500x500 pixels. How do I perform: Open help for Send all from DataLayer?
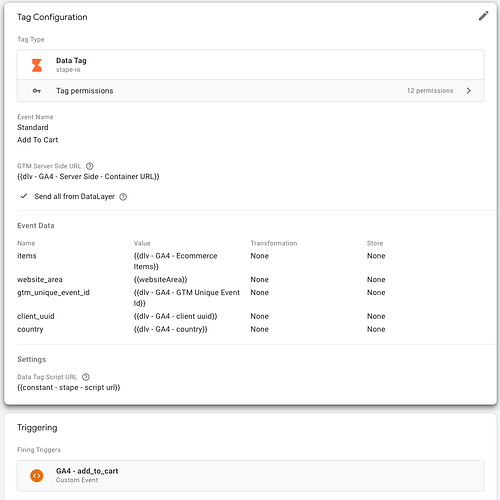point(123,197)
